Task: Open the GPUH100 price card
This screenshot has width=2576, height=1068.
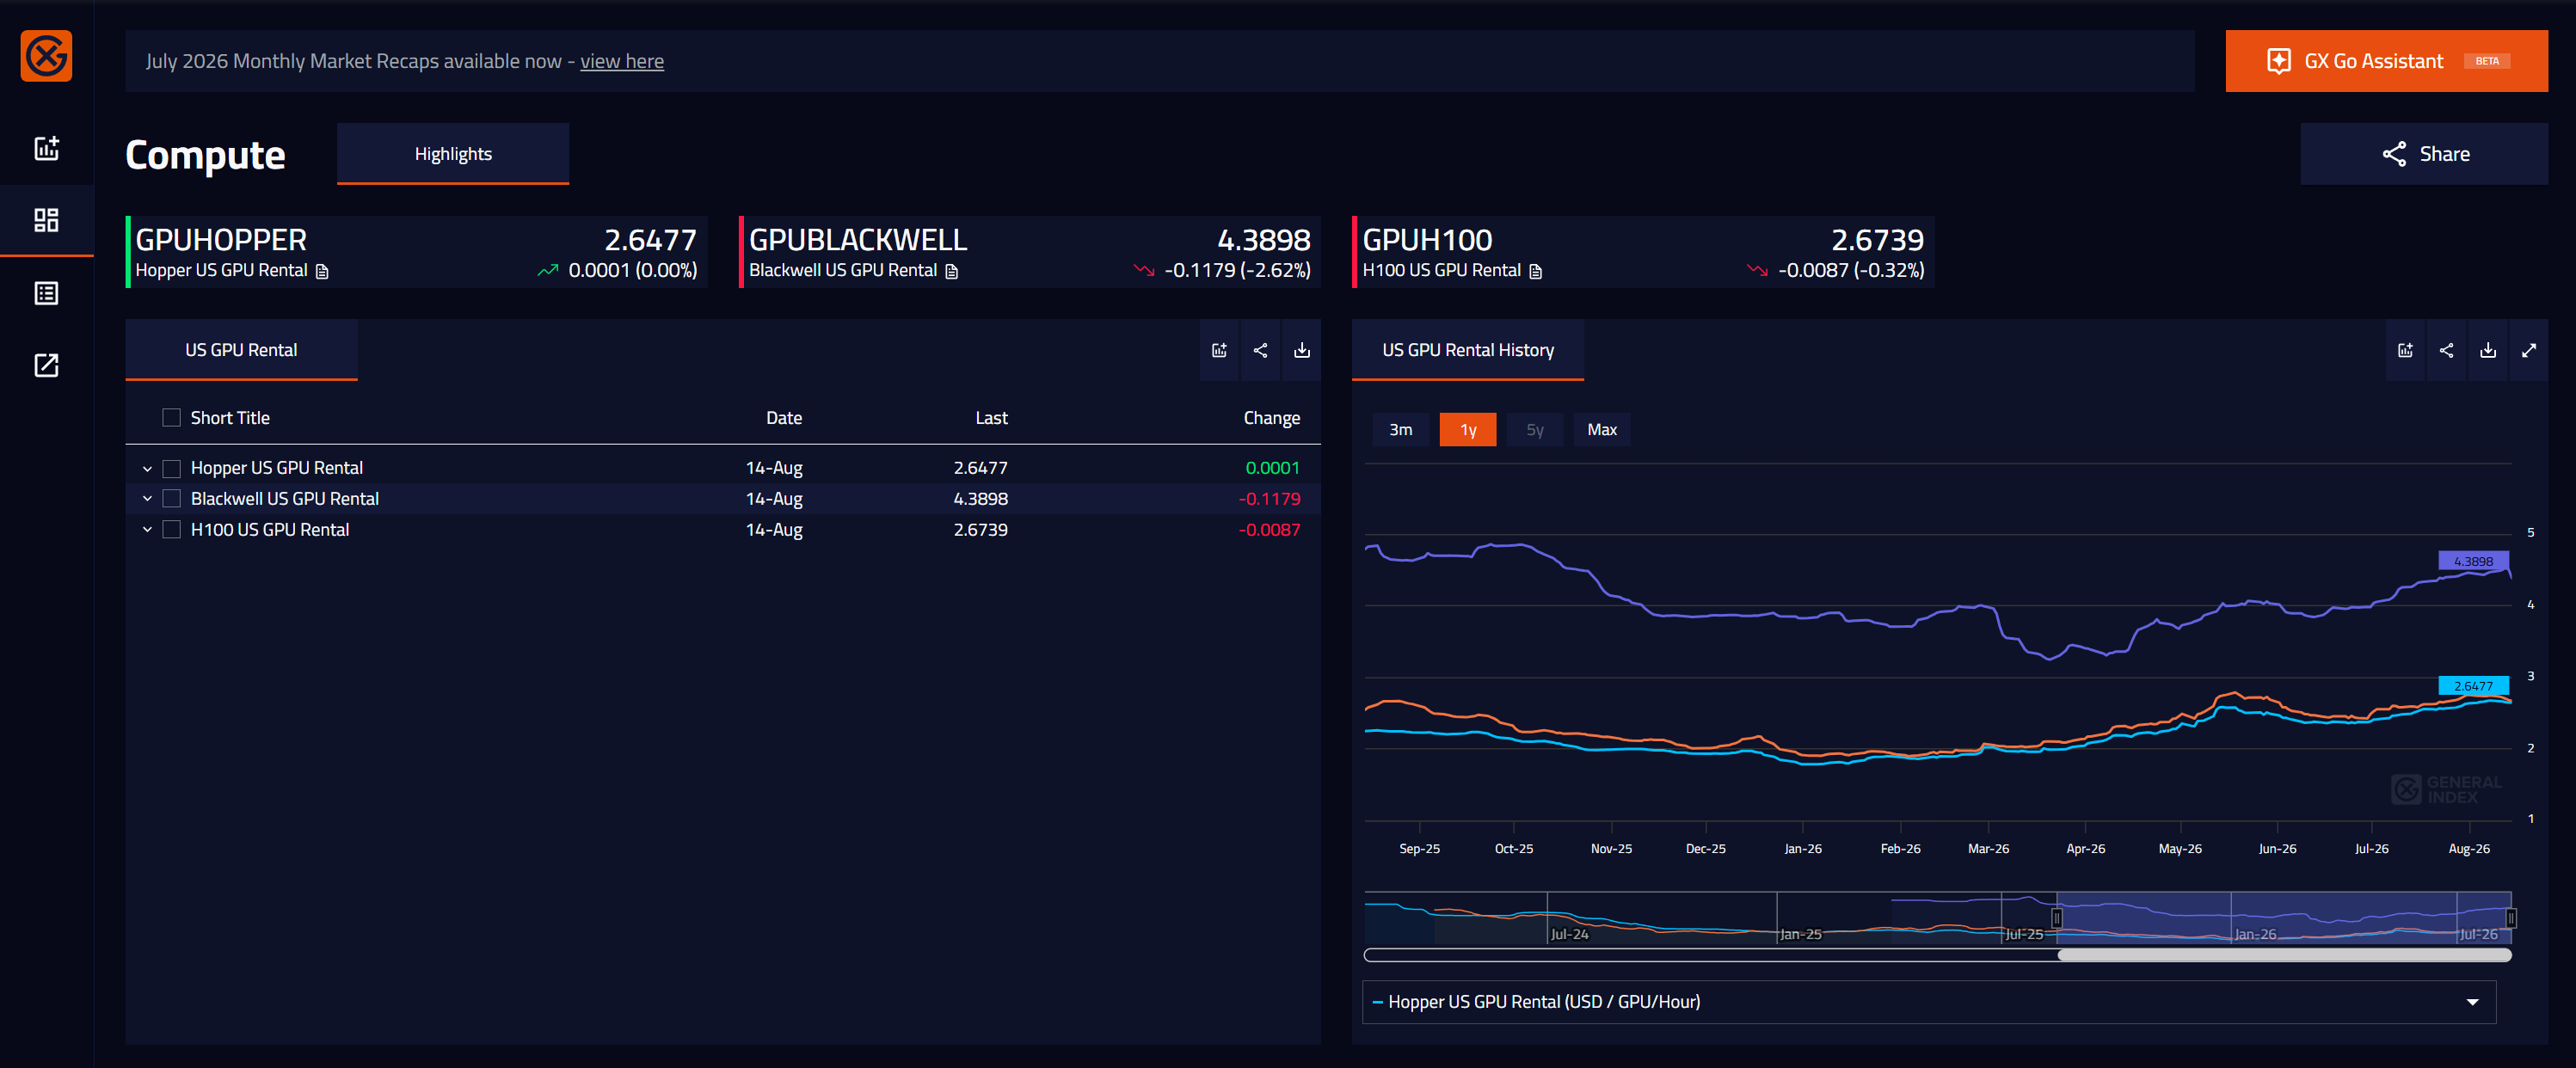Action: click(x=1643, y=252)
